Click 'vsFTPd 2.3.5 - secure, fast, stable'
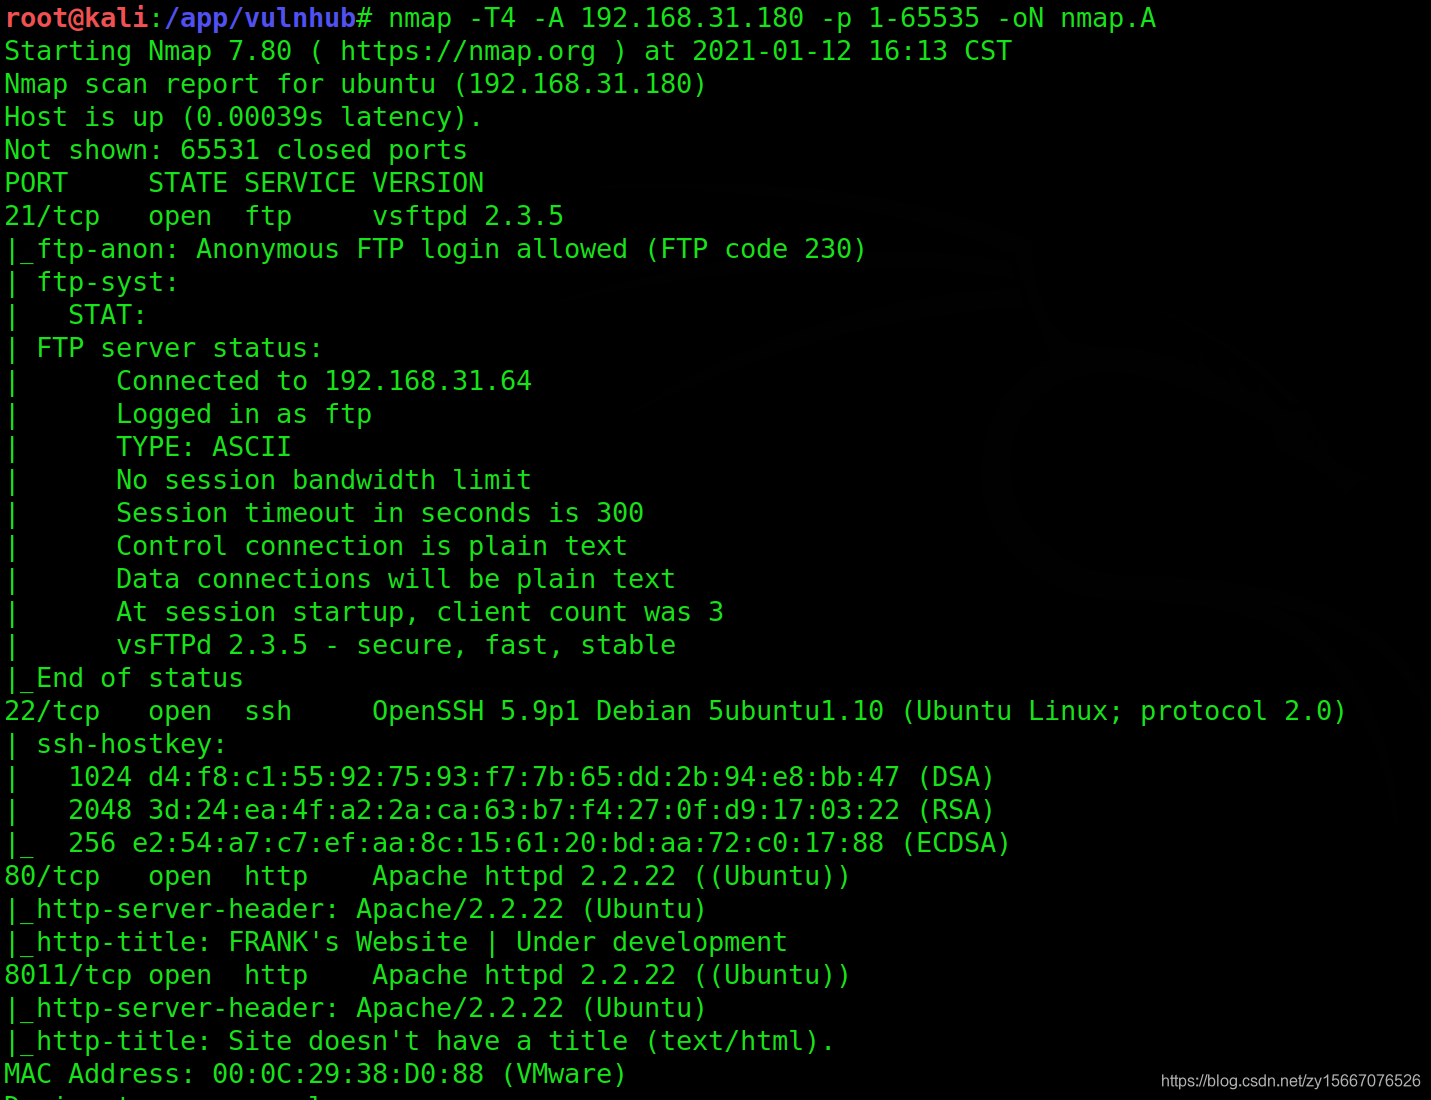Viewport: 1431px width, 1100px height. pyautogui.click(x=396, y=645)
